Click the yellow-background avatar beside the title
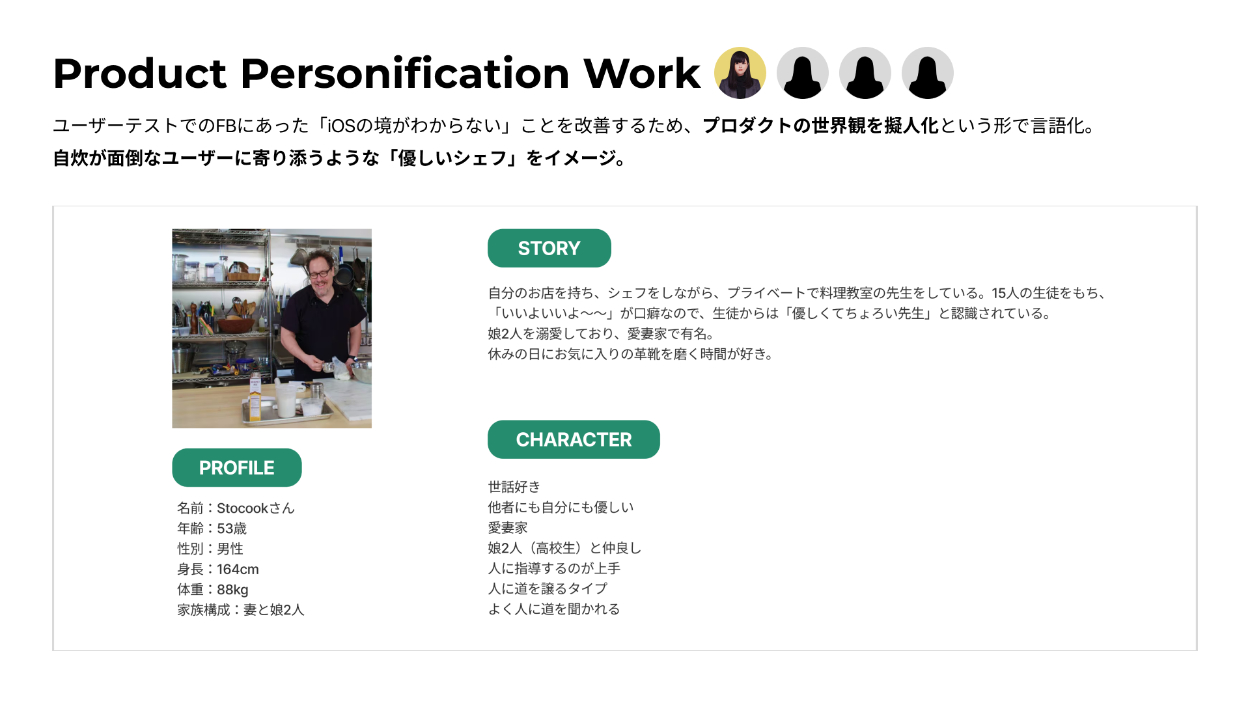The width and height of the screenshot is (1250, 703). 740,73
